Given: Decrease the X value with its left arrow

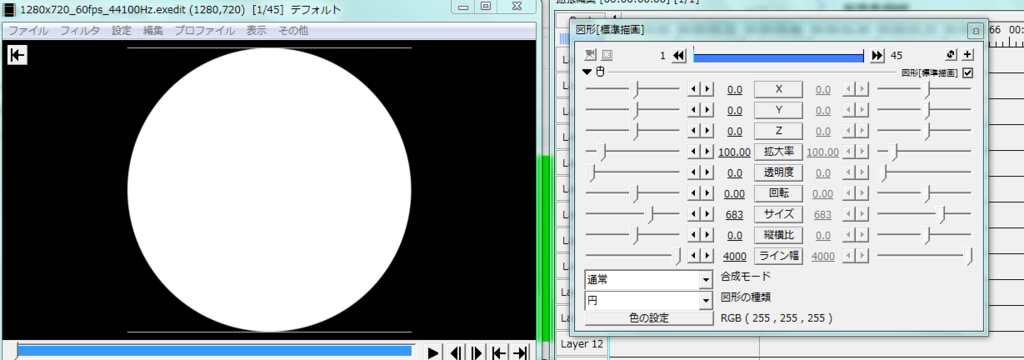Looking at the screenshot, I should click(694, 90).
